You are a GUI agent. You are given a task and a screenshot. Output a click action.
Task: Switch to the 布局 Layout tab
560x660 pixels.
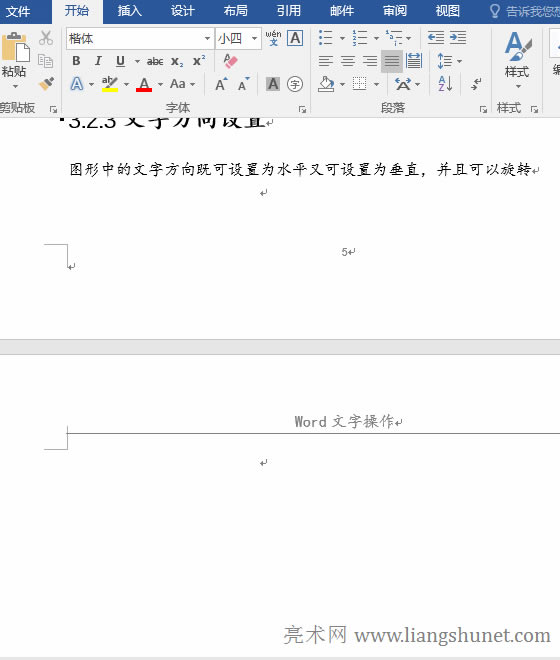235,11
